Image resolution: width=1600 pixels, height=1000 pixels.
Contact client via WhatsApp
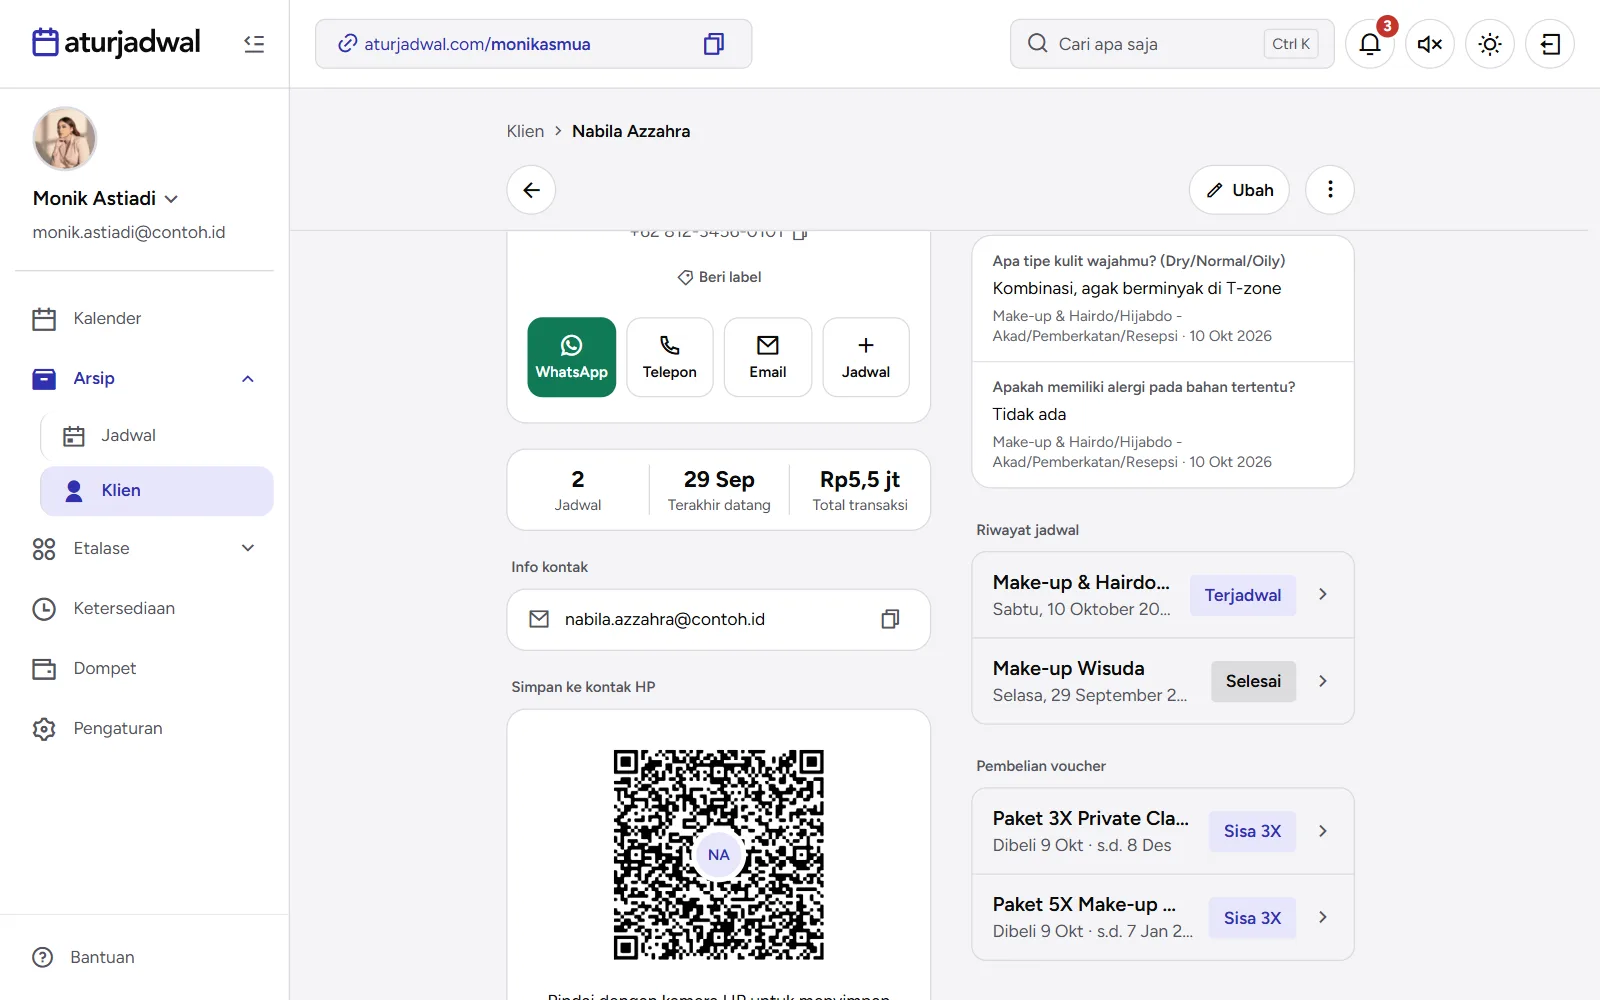[572, 357]
